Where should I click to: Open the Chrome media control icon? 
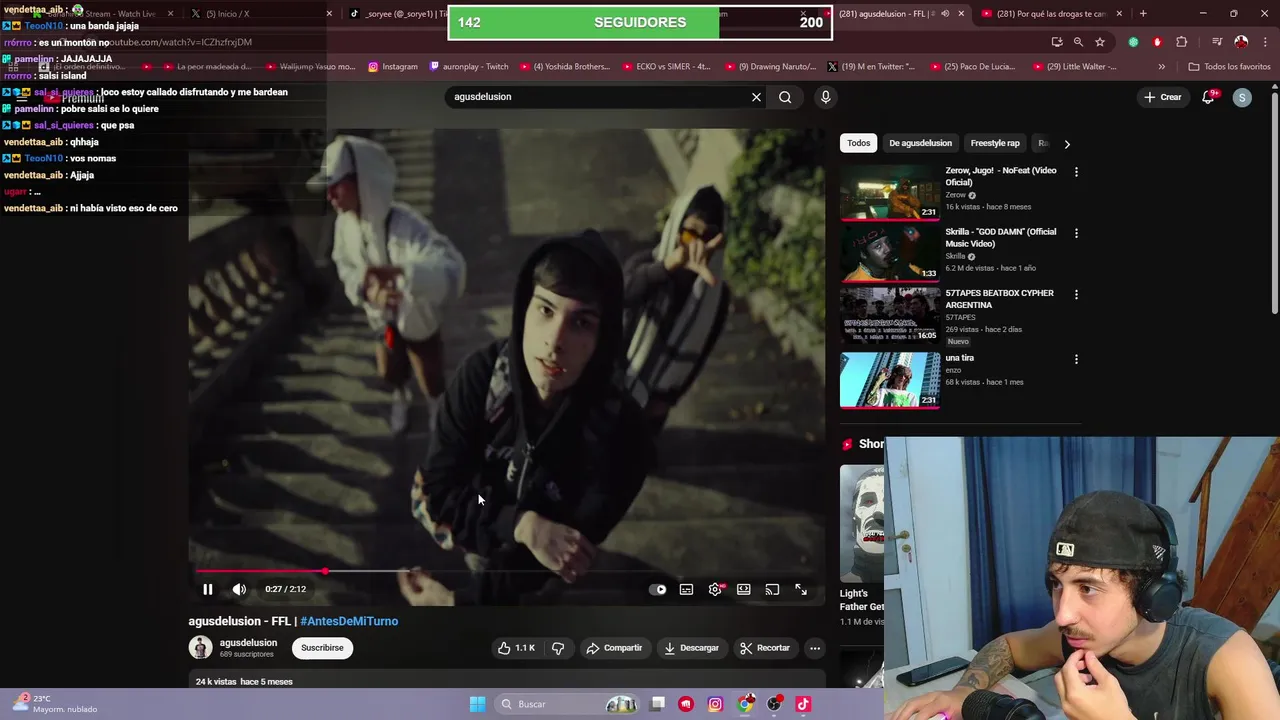click(x=1217, y=42)
